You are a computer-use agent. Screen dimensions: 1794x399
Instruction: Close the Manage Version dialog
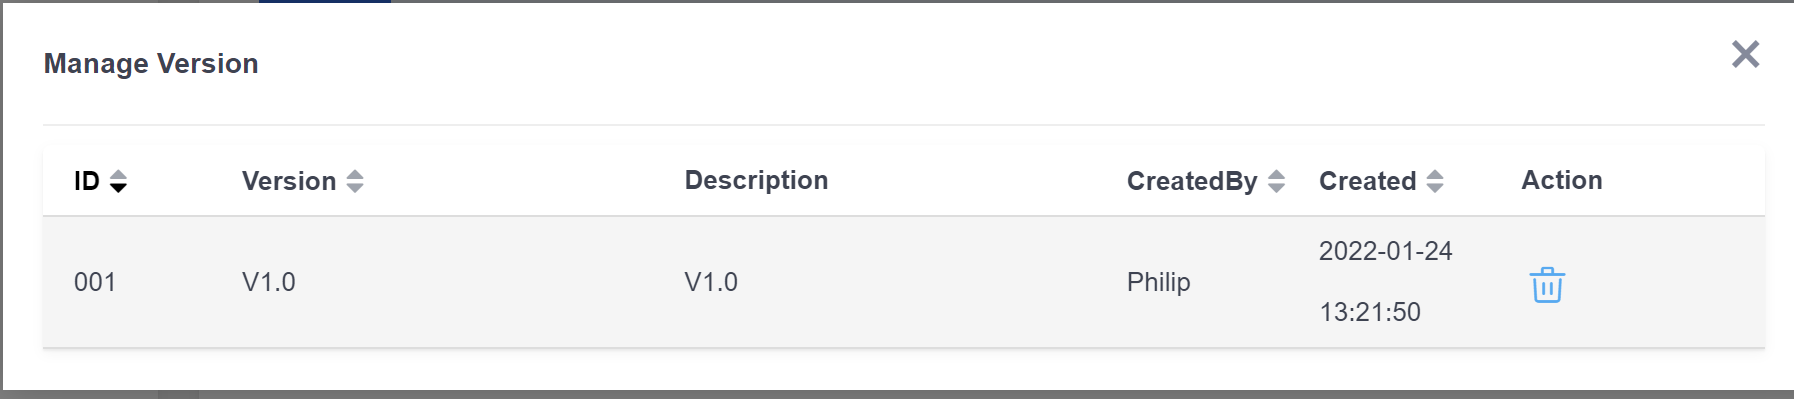[x=1746, y=54]
